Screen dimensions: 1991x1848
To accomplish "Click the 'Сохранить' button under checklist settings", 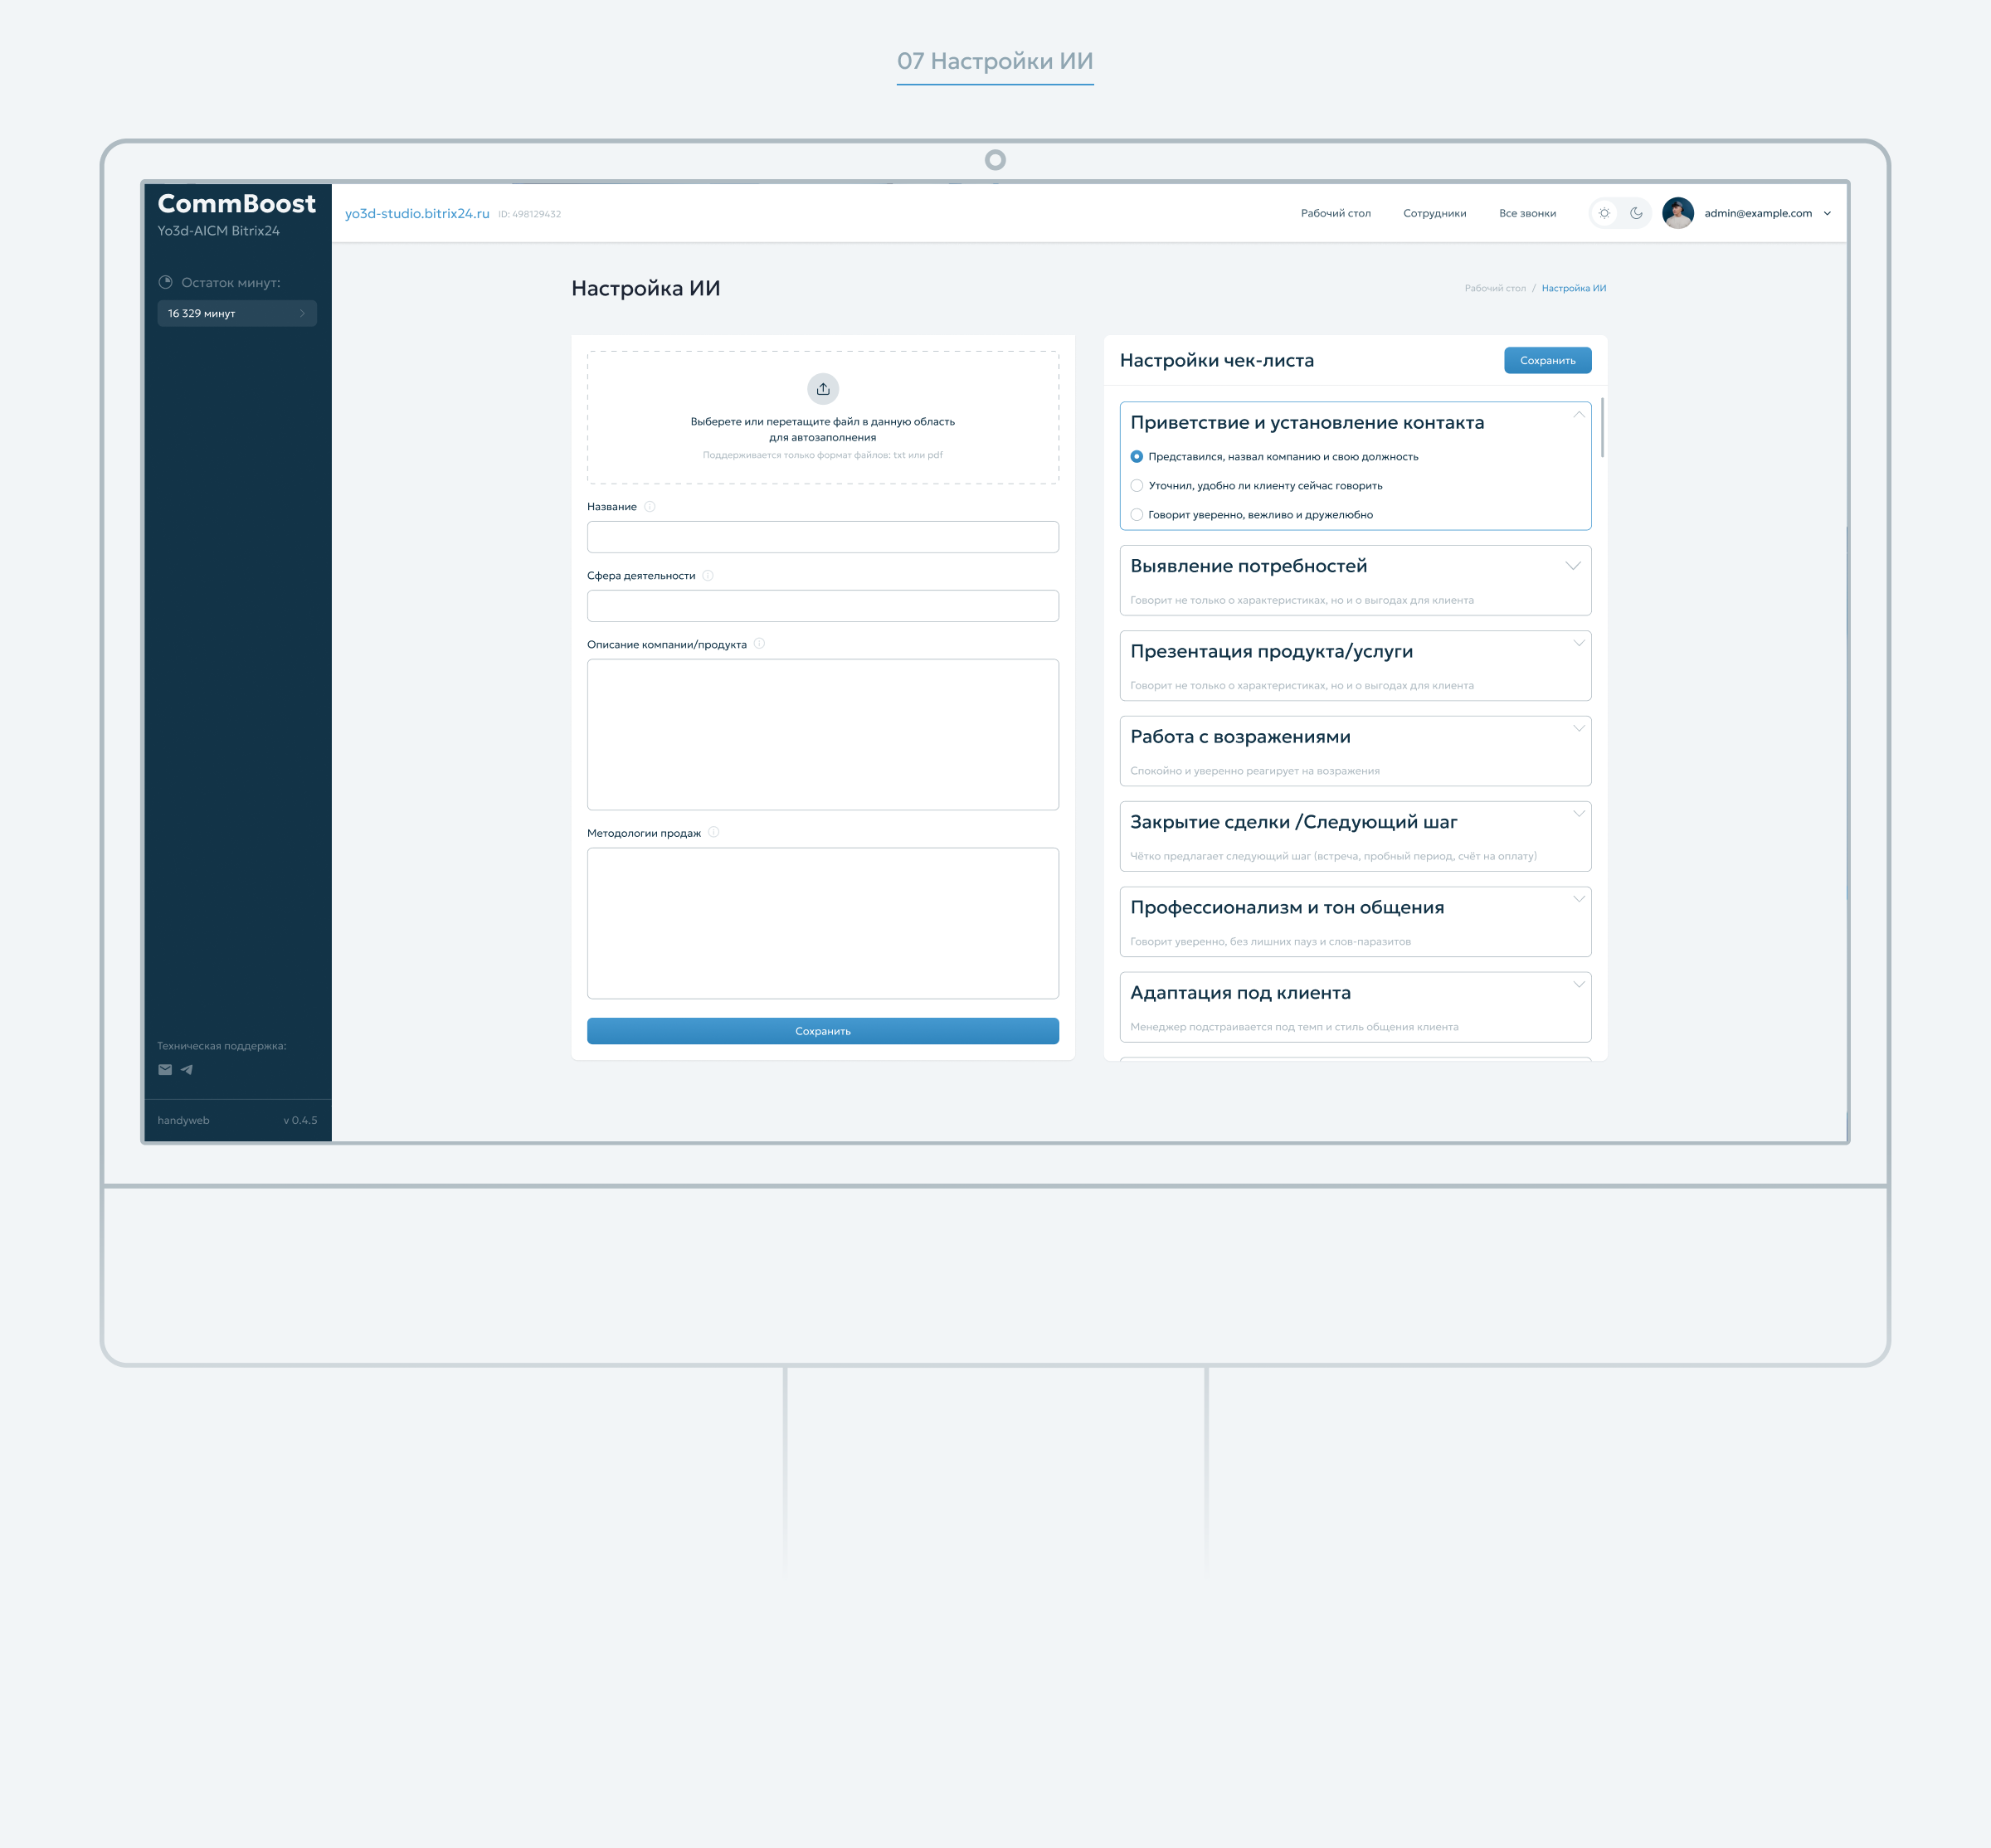I will tap(1547, 360).
